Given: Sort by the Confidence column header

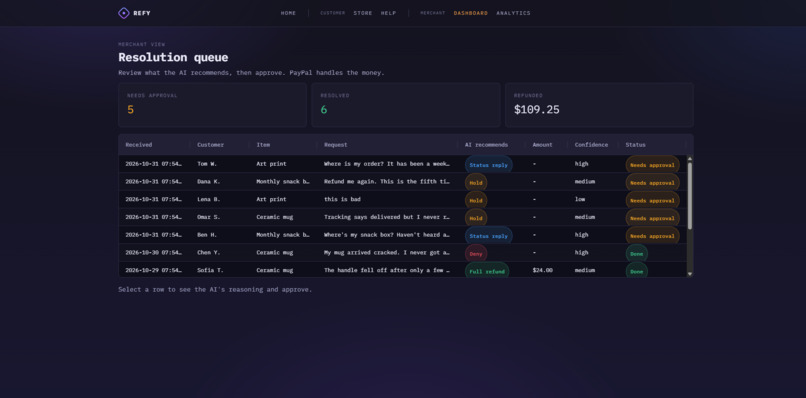Looking at the screenshot, I should pos(591,145).
